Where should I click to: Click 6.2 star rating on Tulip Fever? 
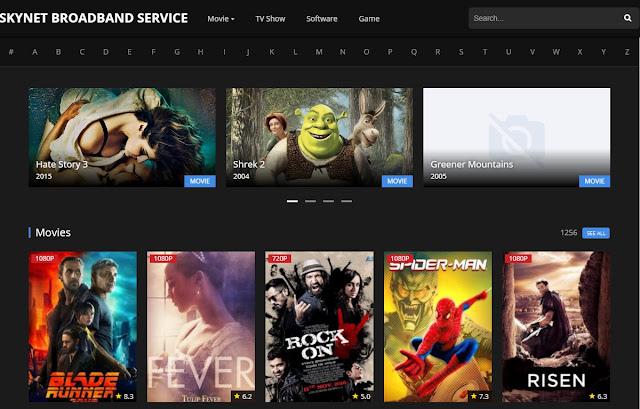(x=243, y=396)
